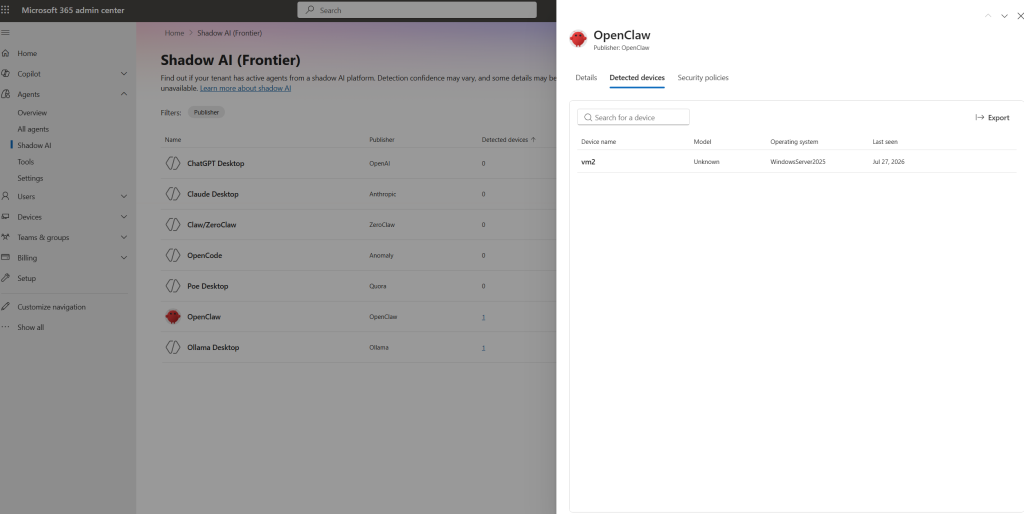Open All agents in sidebar

tap(33, 129)
